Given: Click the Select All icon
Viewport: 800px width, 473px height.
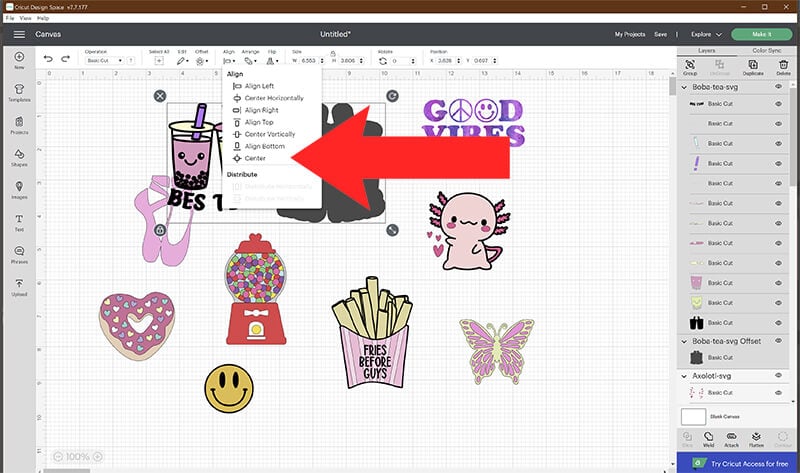Looking at the screenshot, I should click(159, 61).
